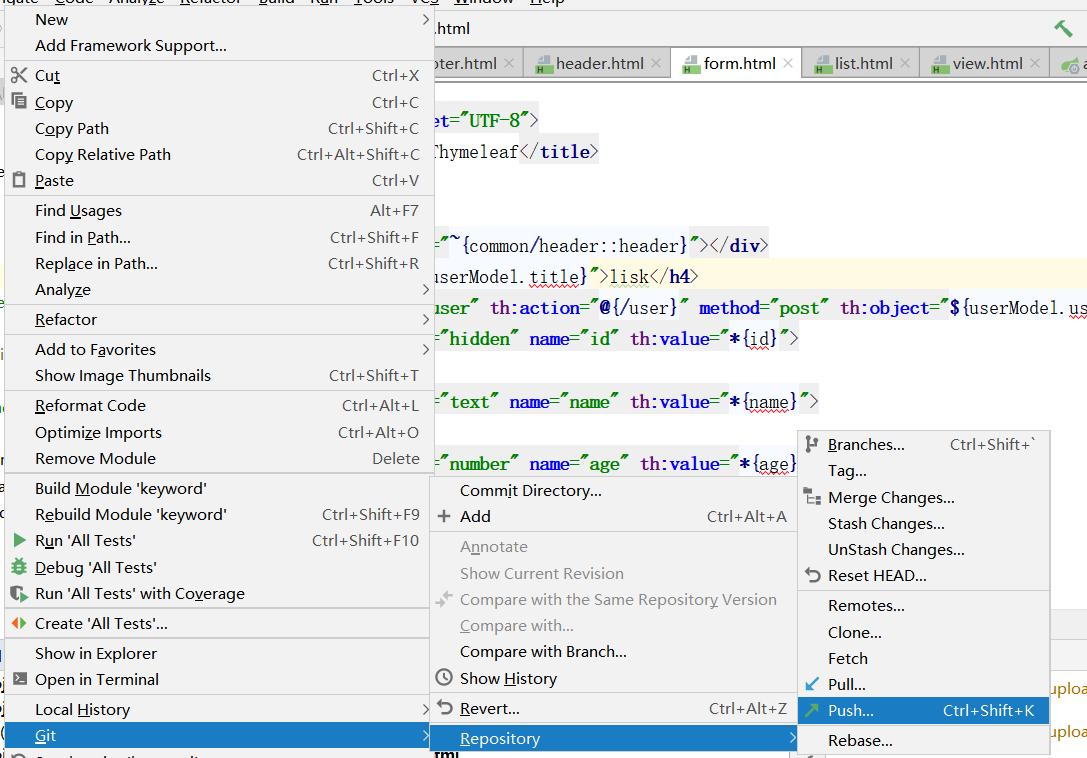
Task: Click the green hammer build icon
Action: point(1063,28)
